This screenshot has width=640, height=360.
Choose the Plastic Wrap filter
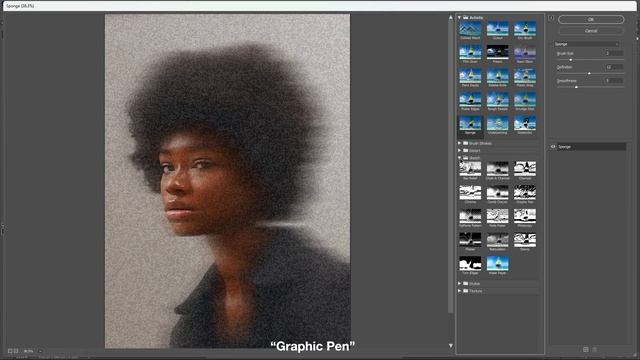(x=525, y=77)
